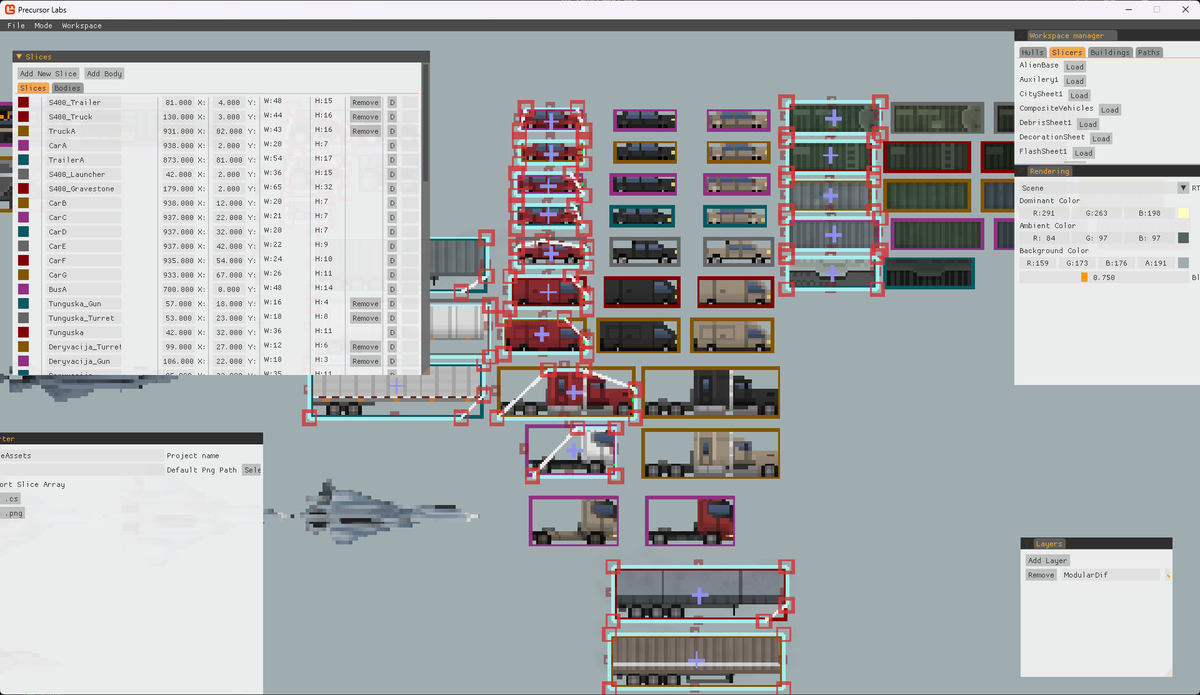This screenshot has width=1200, height=695.
Task: Click the Project name input field
Action: pos(82,456)
